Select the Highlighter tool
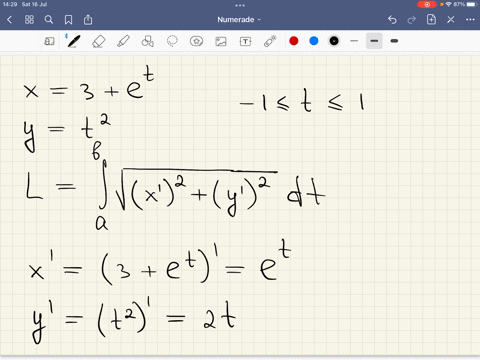The width and height of the screenshot is (480, 360). click(x=123, y=41)
